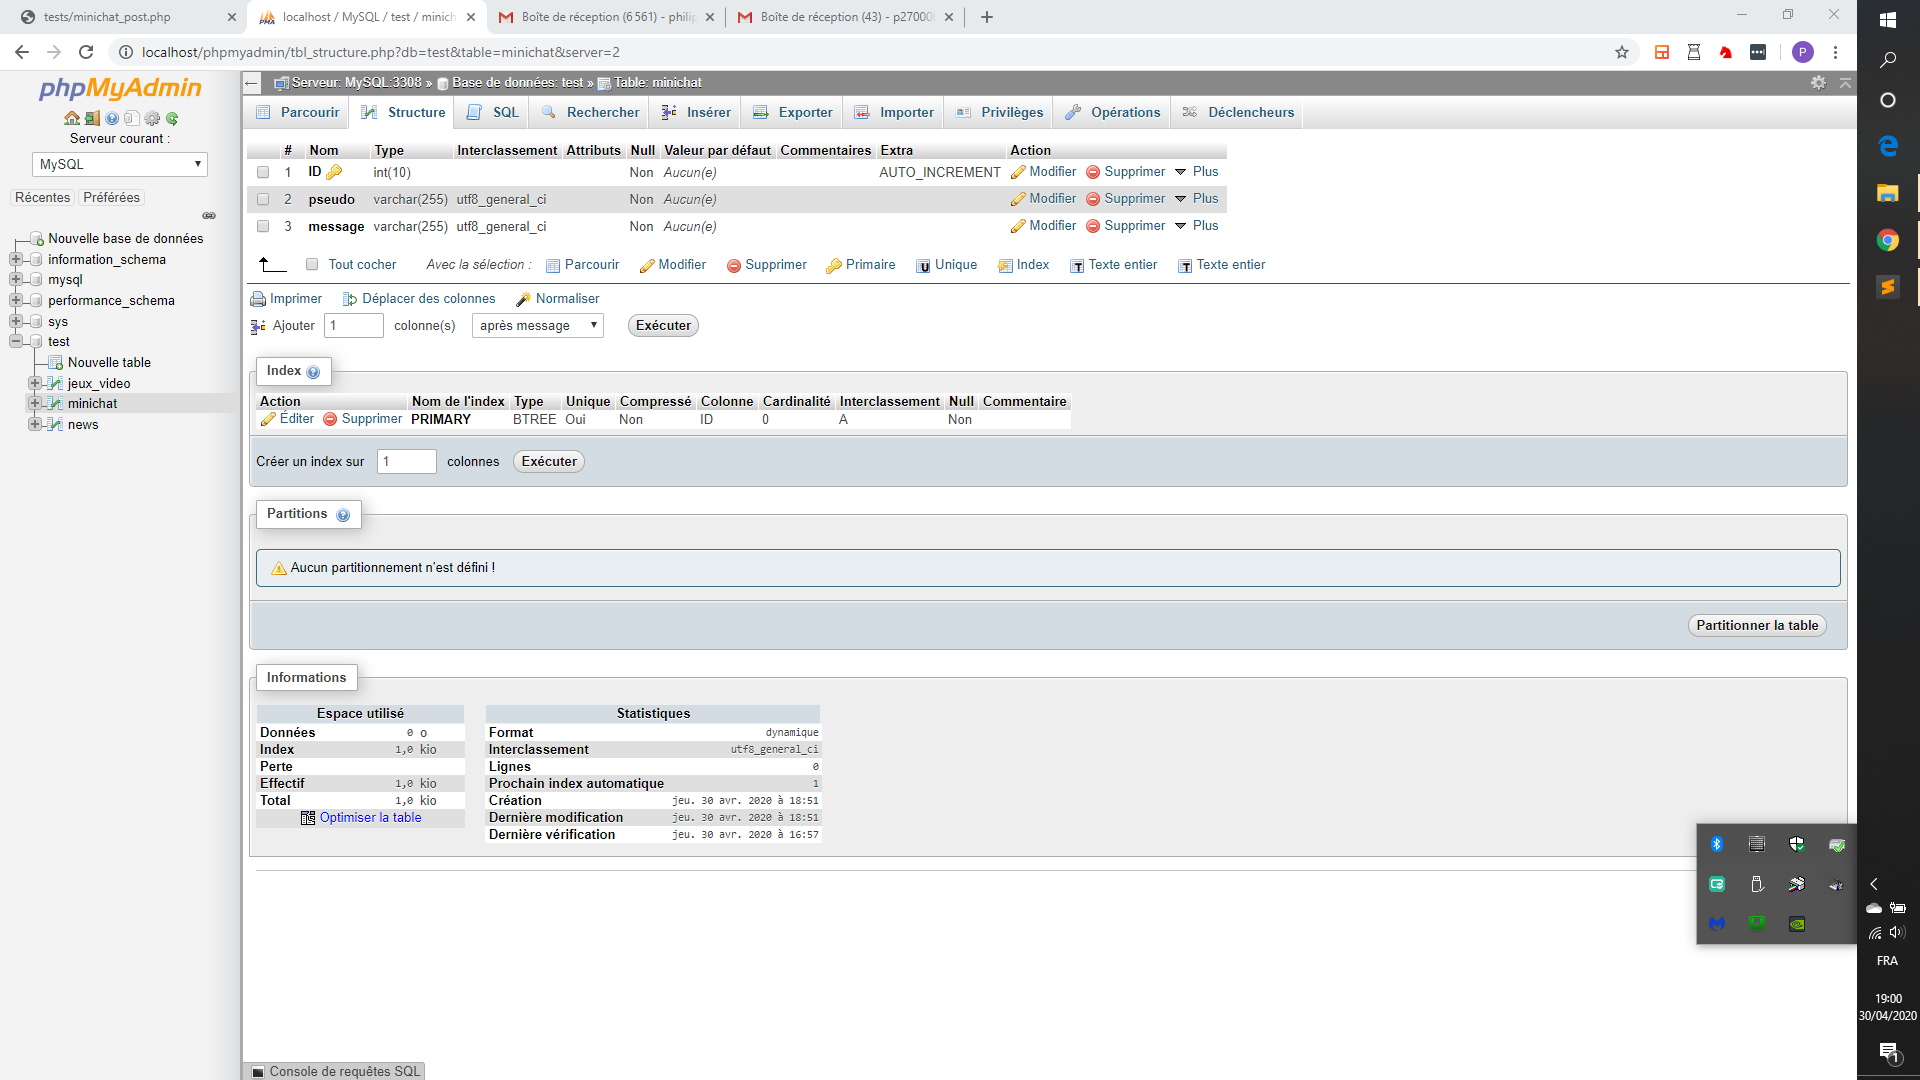Image resolution: width=1920 pixels, height=1080 pixels.
Task: Open Google Chrome from the Windows taskbar
Action: (1887, 240)
